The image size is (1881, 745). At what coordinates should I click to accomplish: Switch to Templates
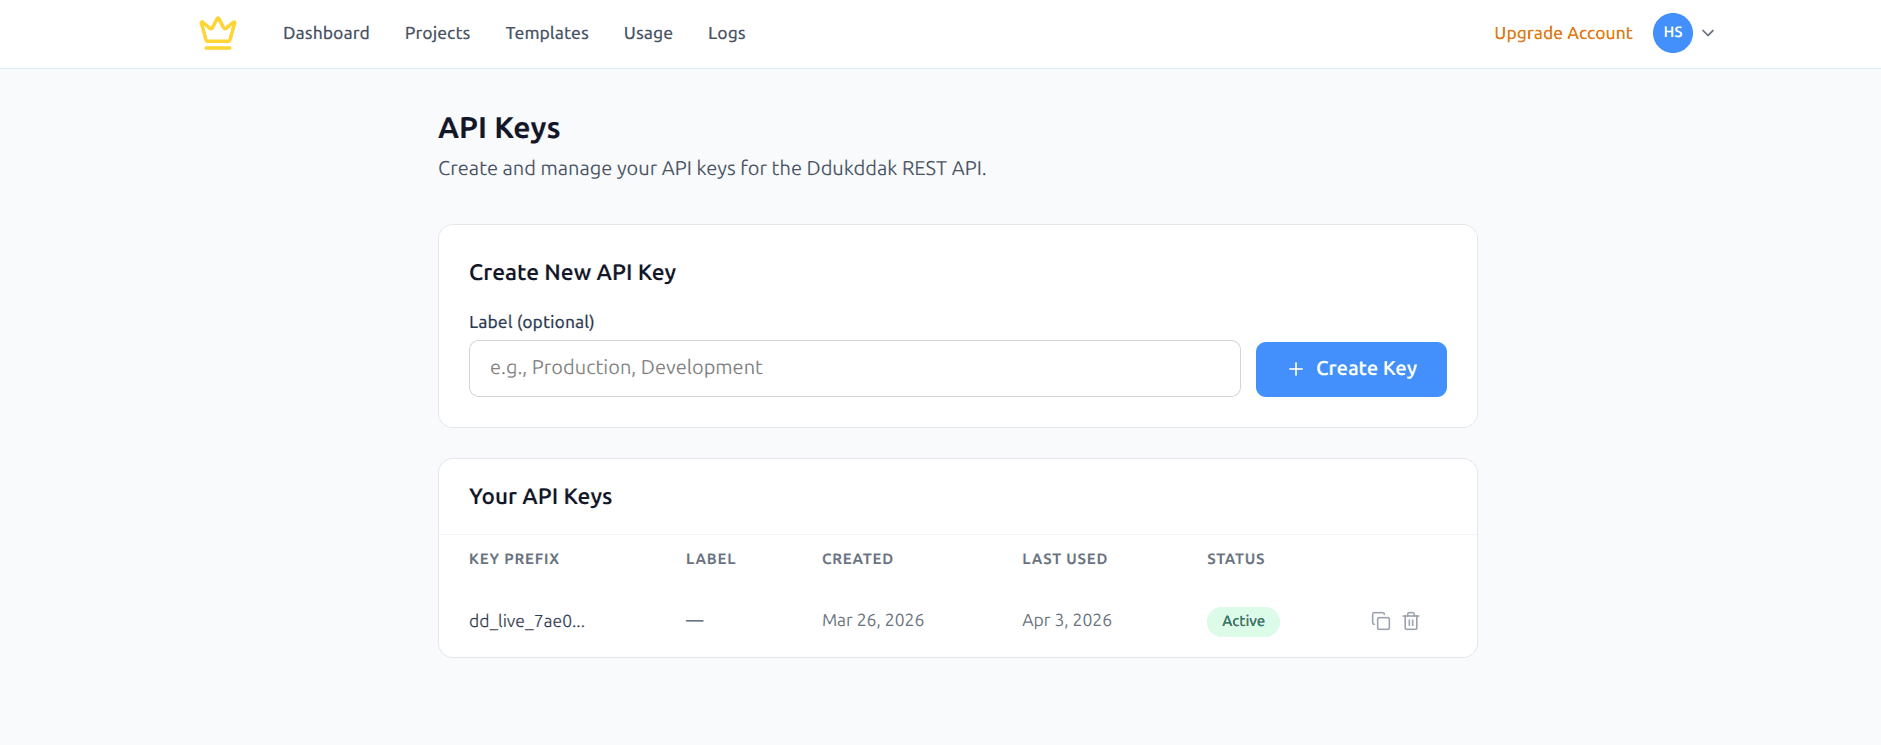[547, 33]
